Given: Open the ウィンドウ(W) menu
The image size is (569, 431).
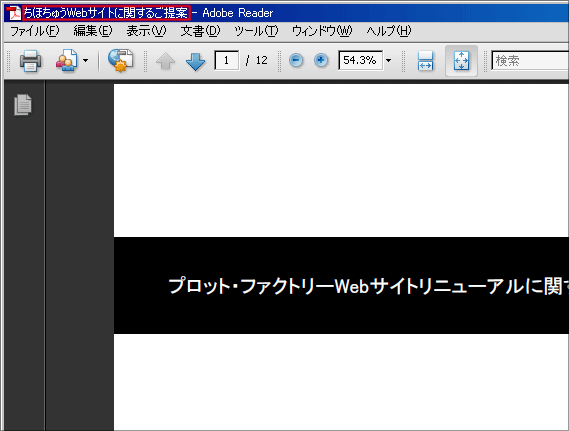Looking at the screenshot, I should coord(322,31).
